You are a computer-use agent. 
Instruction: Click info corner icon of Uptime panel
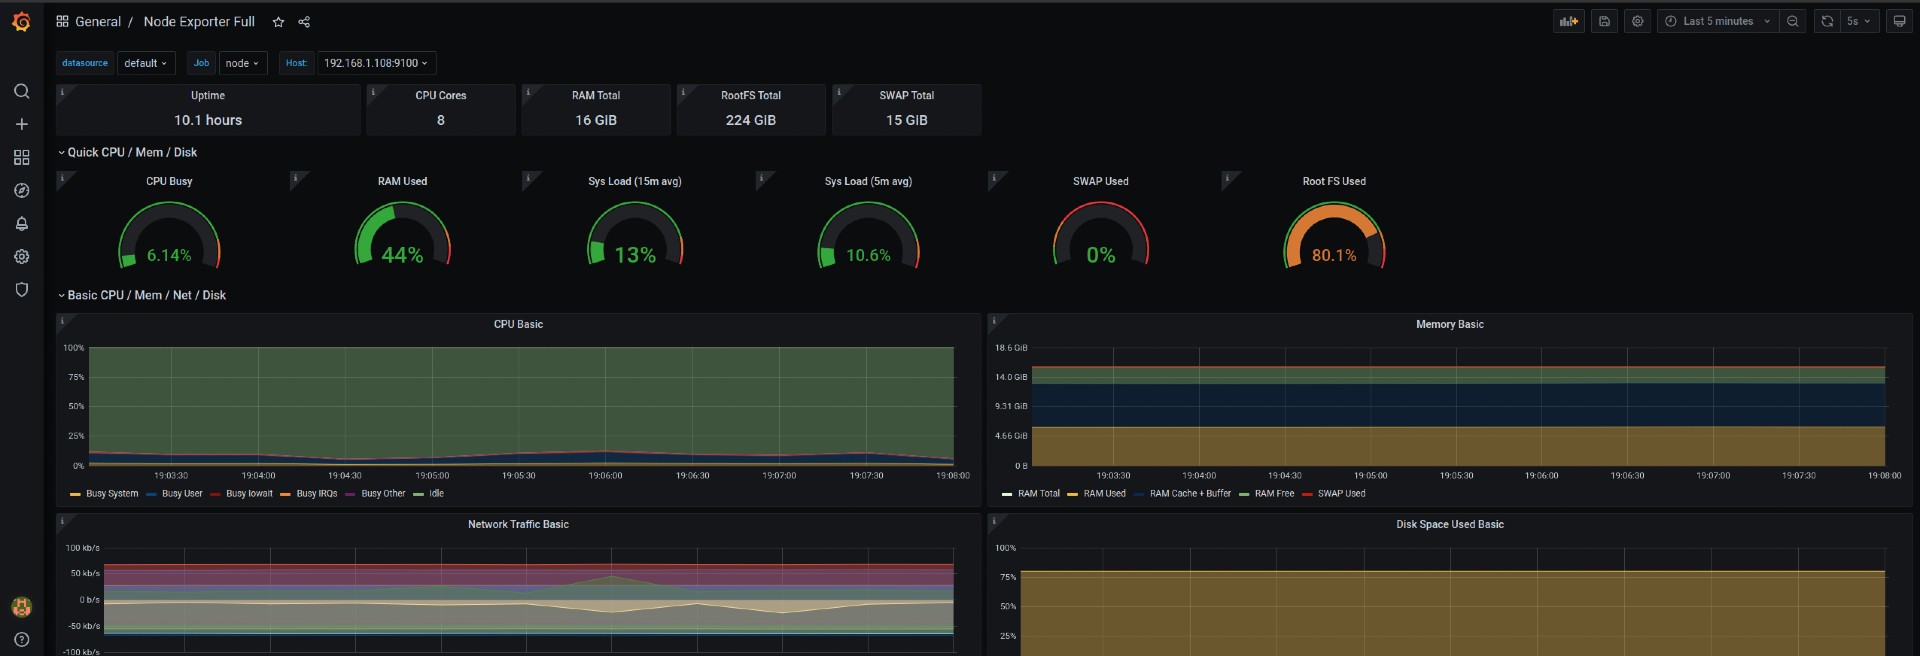tap(63, 91)
